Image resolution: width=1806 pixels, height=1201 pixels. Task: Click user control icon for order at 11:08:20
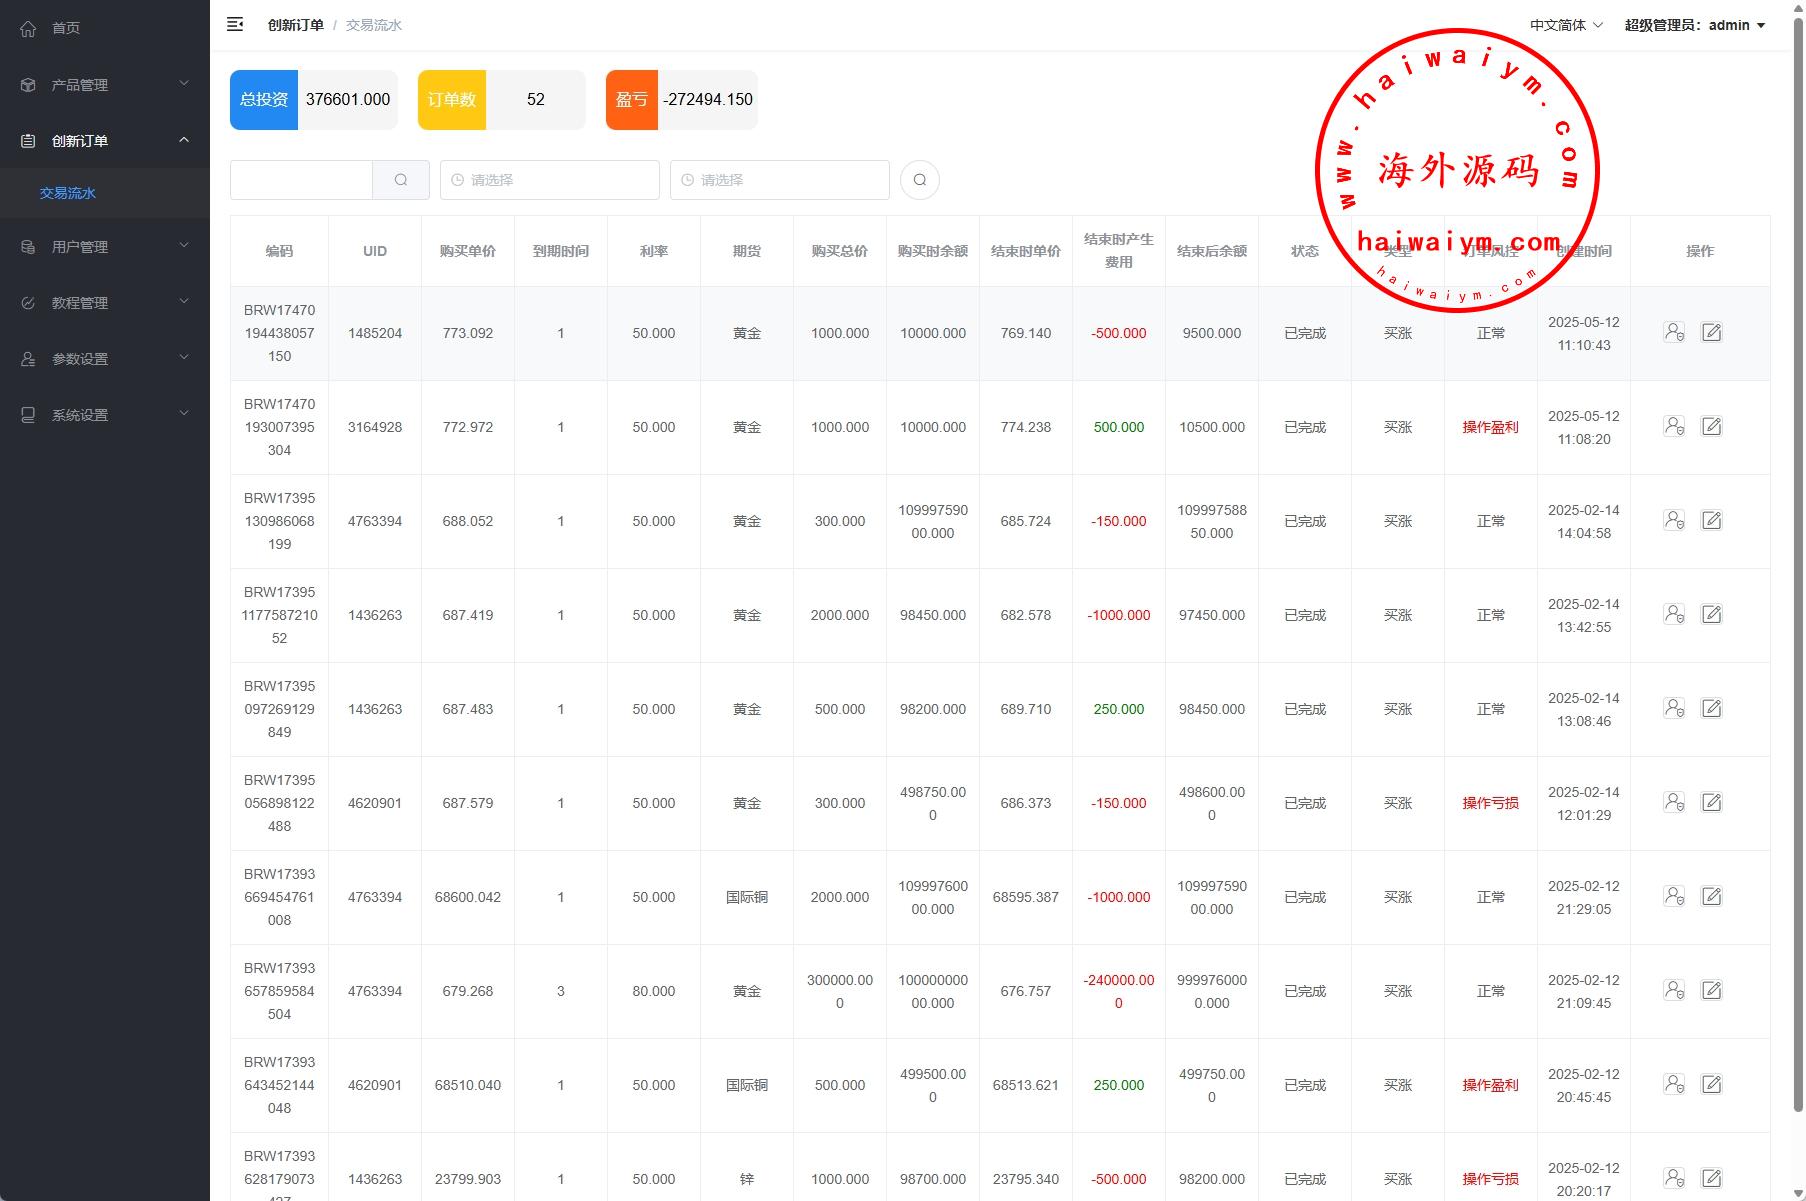click(1674, 426)
